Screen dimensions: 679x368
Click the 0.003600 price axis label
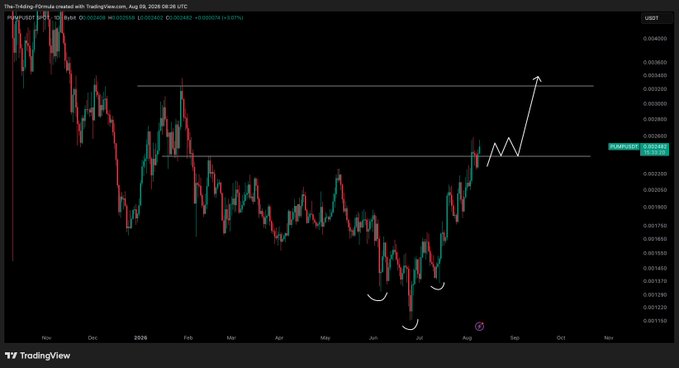(655, 62)
